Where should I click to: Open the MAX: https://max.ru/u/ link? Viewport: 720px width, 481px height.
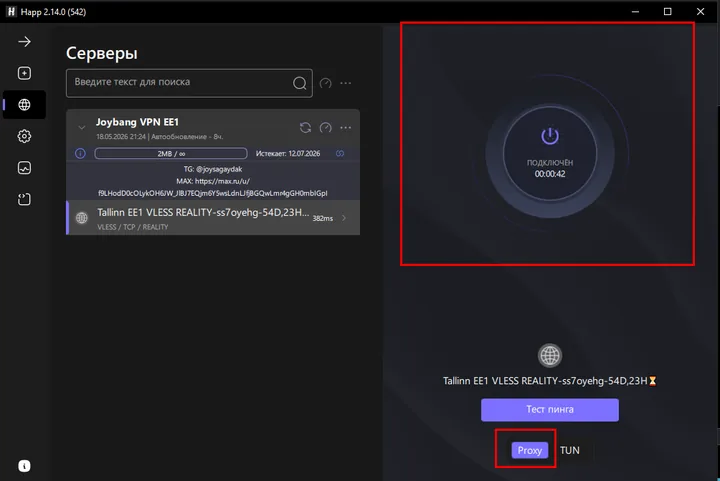[x=213, y=181]
